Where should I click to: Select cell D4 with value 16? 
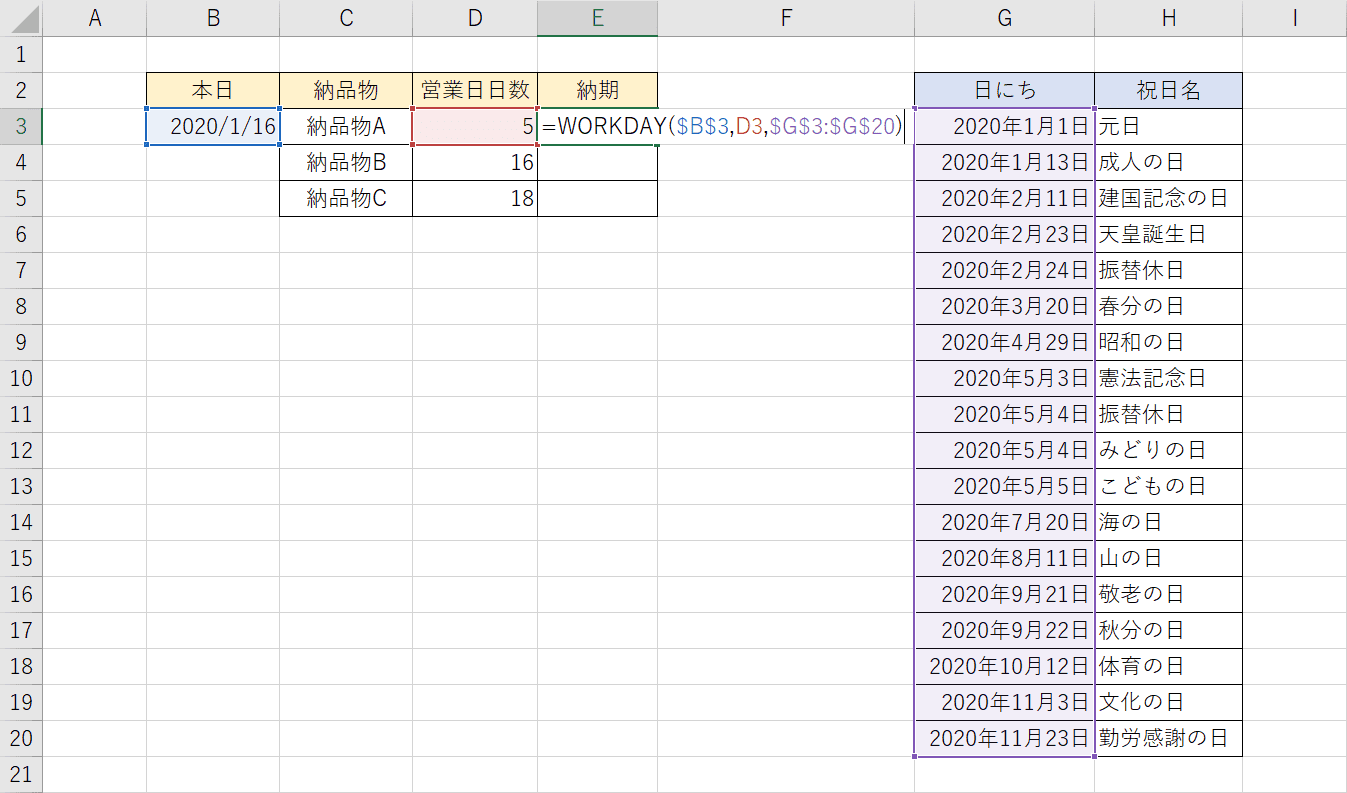tap(475, 162)
